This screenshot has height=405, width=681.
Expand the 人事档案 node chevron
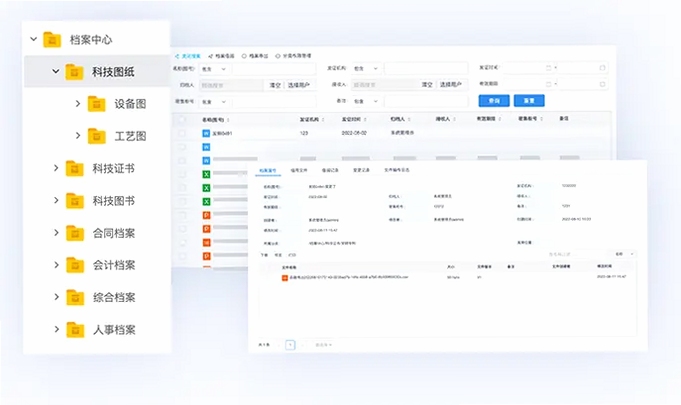pyautogui.click(x=56, y=329)
